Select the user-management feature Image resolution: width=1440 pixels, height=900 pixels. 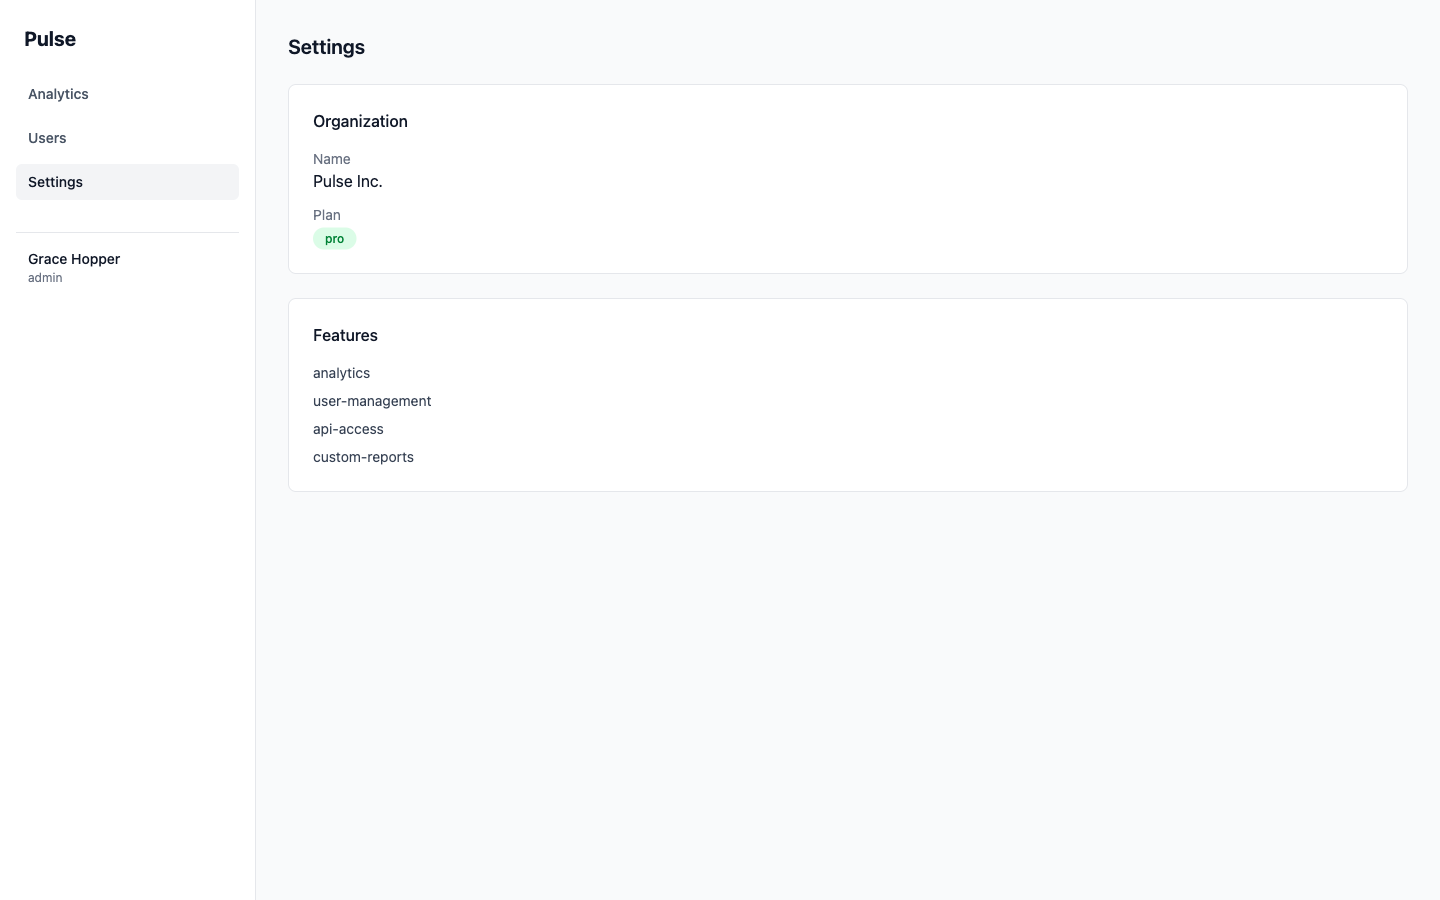coord(372,401)
